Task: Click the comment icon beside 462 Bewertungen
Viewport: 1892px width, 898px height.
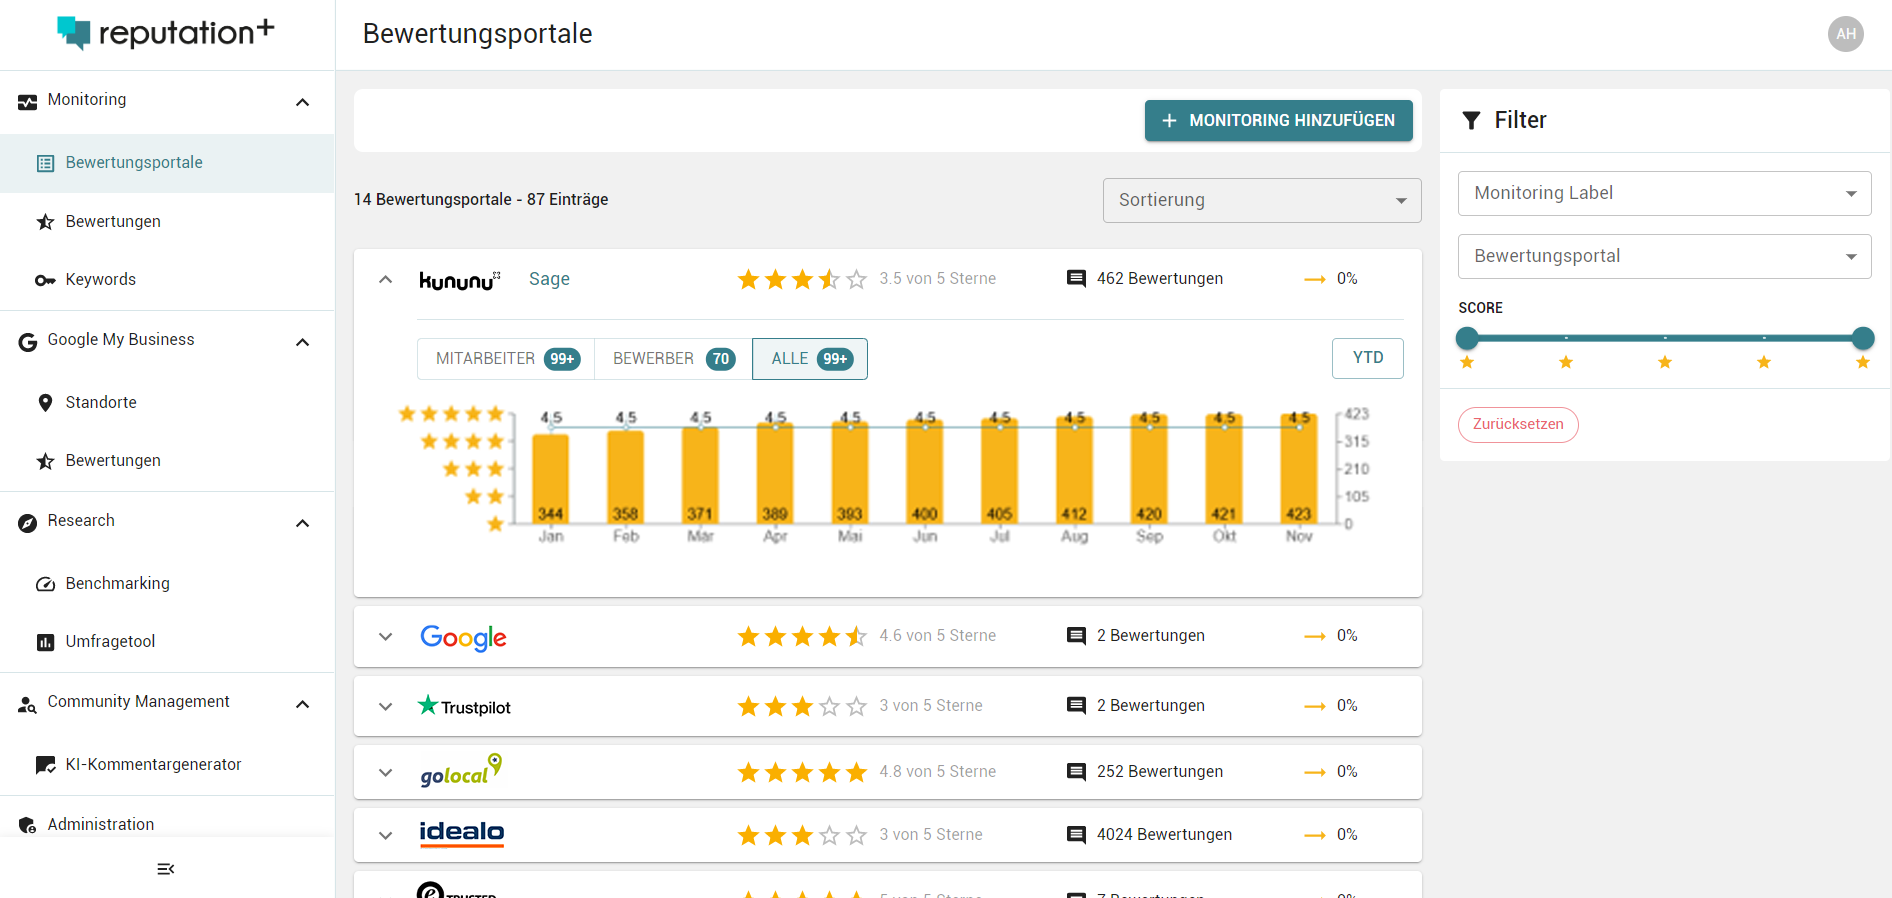Action: point(1076,279)
